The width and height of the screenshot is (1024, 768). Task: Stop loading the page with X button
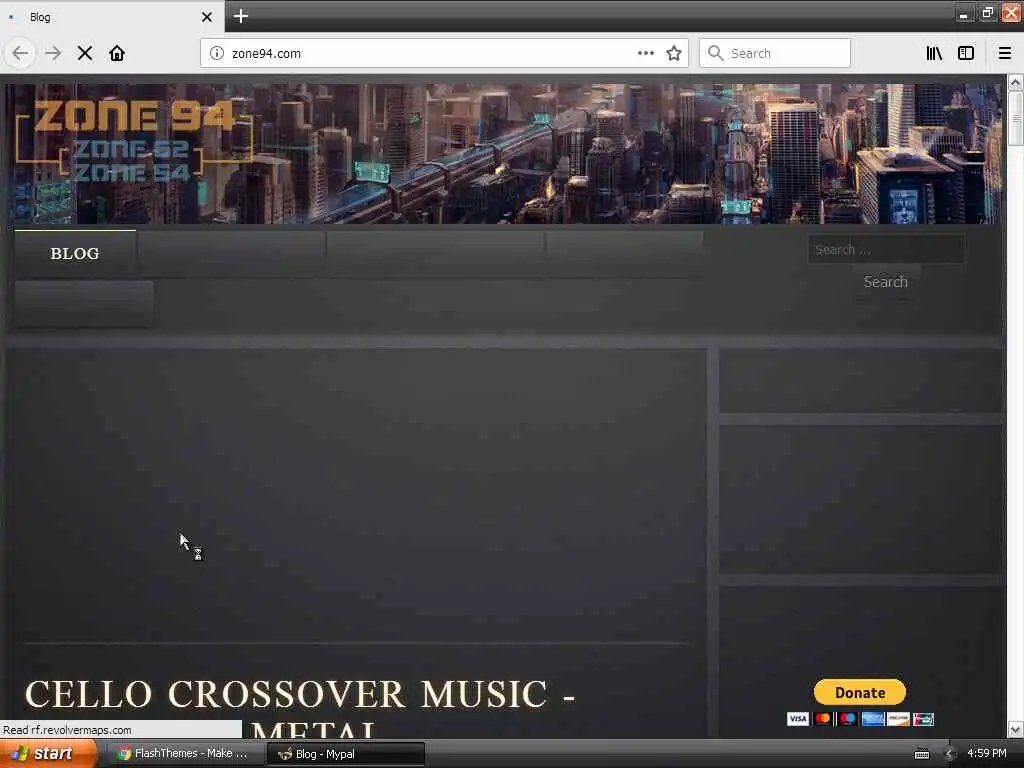pos(85,53)
